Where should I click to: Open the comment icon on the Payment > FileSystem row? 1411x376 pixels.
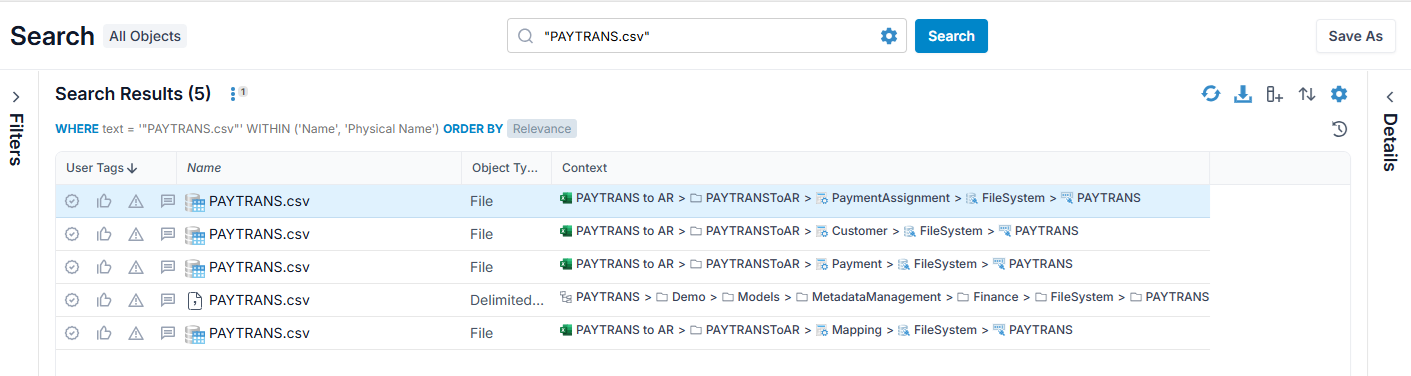pyautogui.click(x=168, y=267)
